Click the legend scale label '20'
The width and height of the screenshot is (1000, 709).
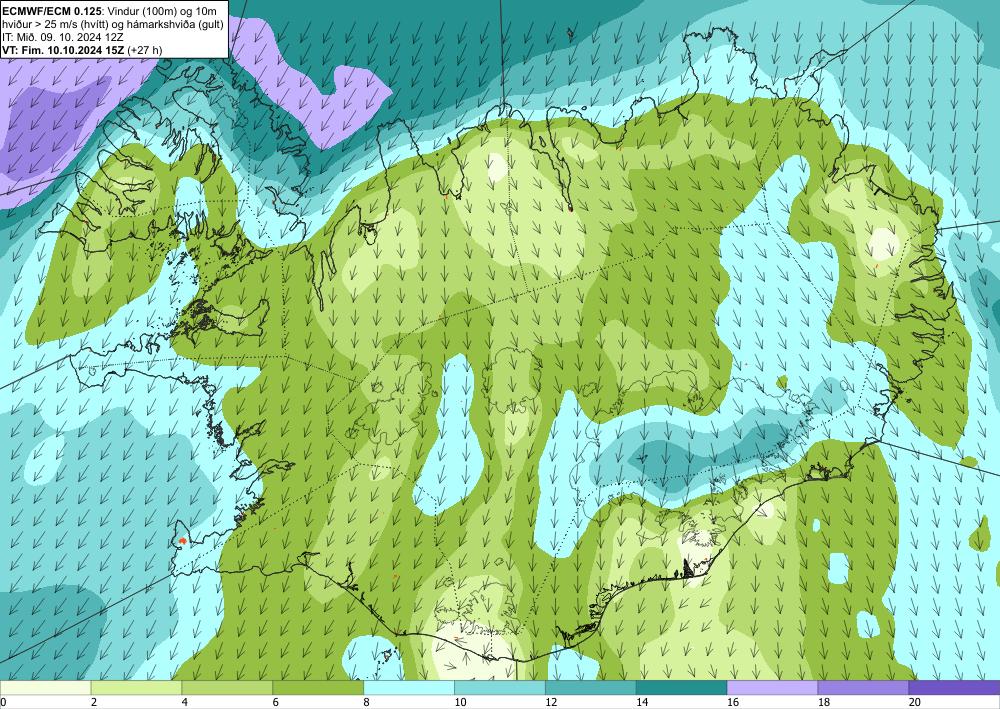[x=915, y=703]
